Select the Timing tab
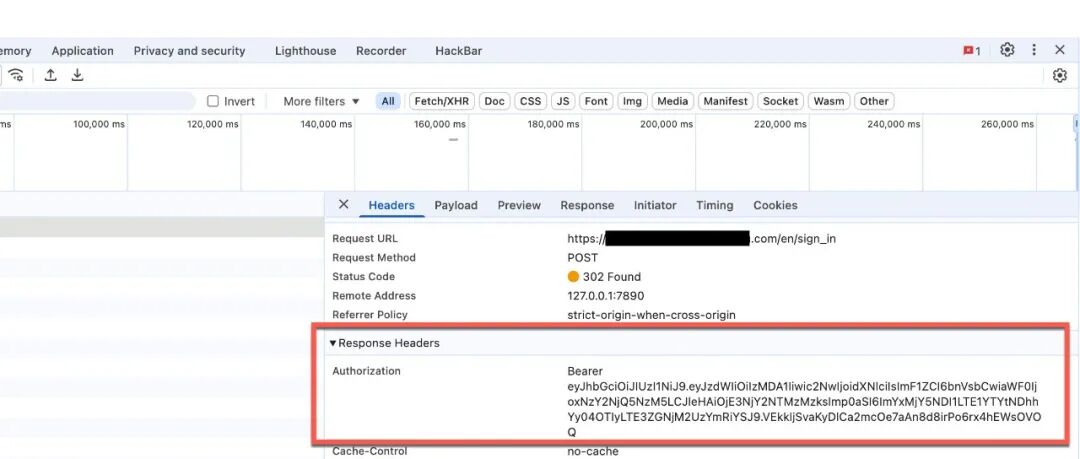The image size is (1080, 459). [x=714, y=205]
